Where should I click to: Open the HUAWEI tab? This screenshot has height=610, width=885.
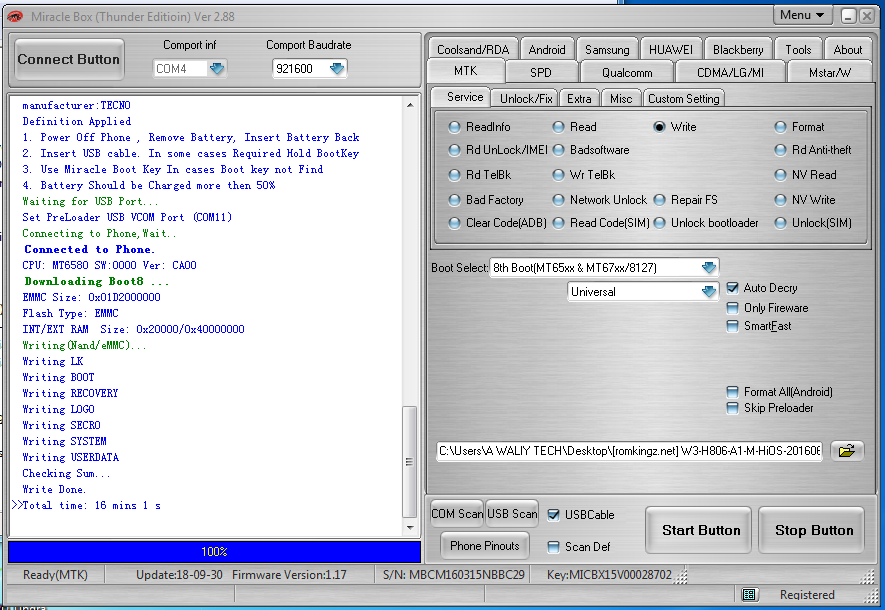[x=671, y=50]
